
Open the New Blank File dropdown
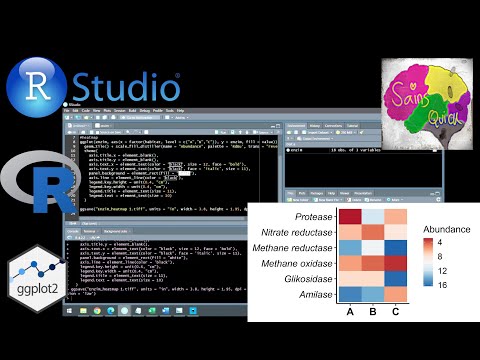click(328, 200)
